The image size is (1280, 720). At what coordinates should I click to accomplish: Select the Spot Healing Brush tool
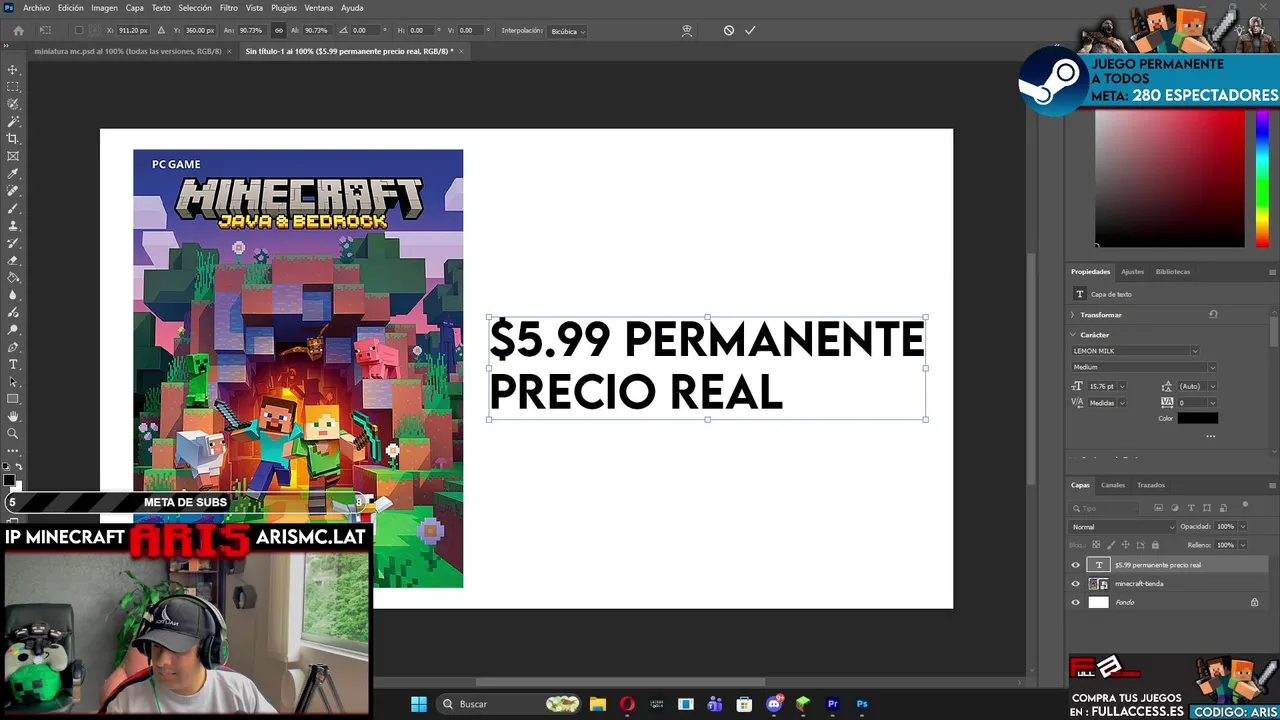[x=13, y=190]
